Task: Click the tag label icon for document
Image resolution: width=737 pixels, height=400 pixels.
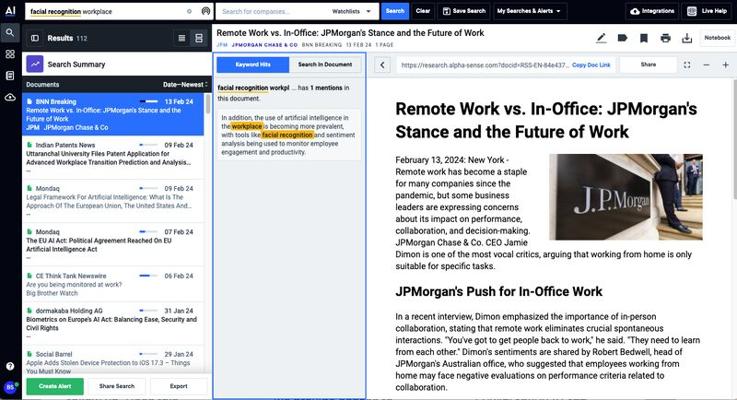Action: pos(622,38)
